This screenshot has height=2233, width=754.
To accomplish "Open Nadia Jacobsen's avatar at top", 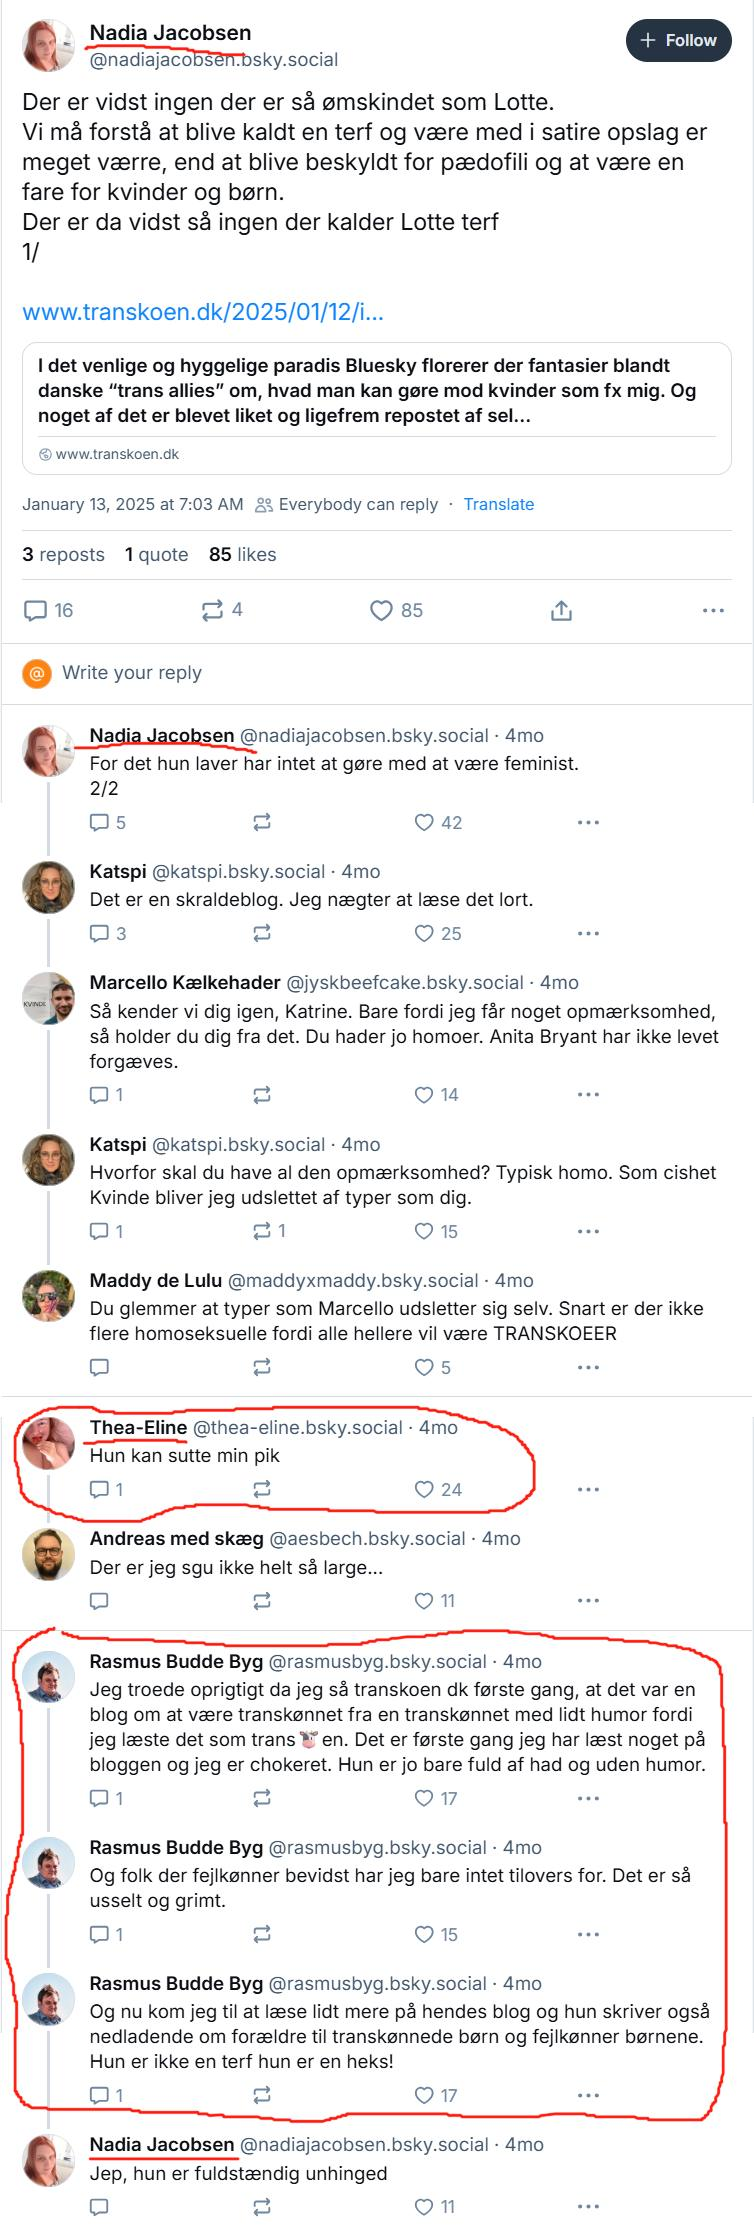I will [x=49, y=46].
